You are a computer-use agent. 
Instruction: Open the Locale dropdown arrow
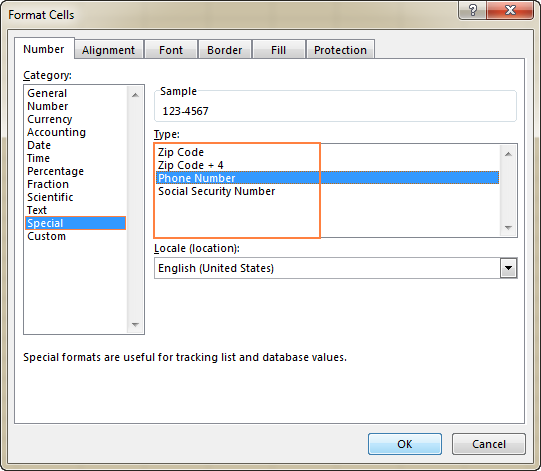508,268
